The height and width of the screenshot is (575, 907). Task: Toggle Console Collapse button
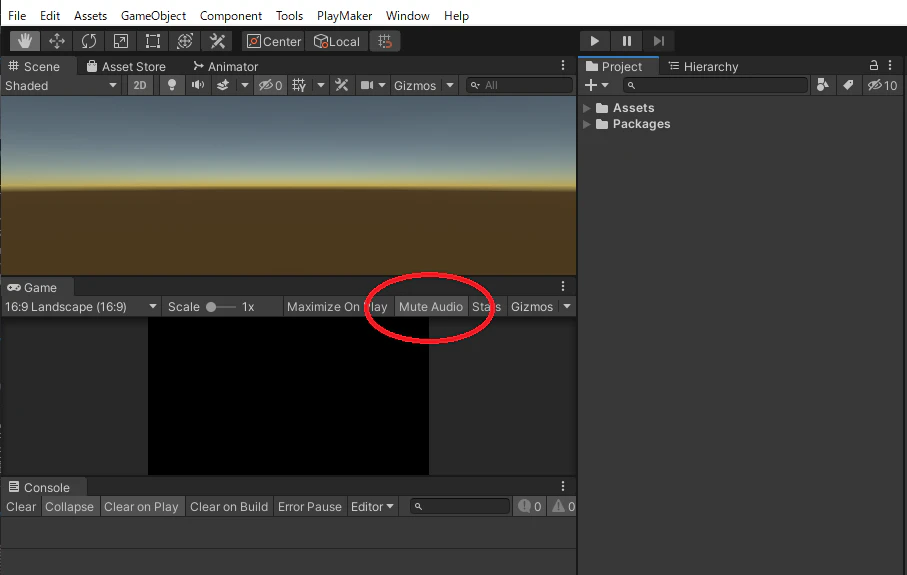click(69, 507)
